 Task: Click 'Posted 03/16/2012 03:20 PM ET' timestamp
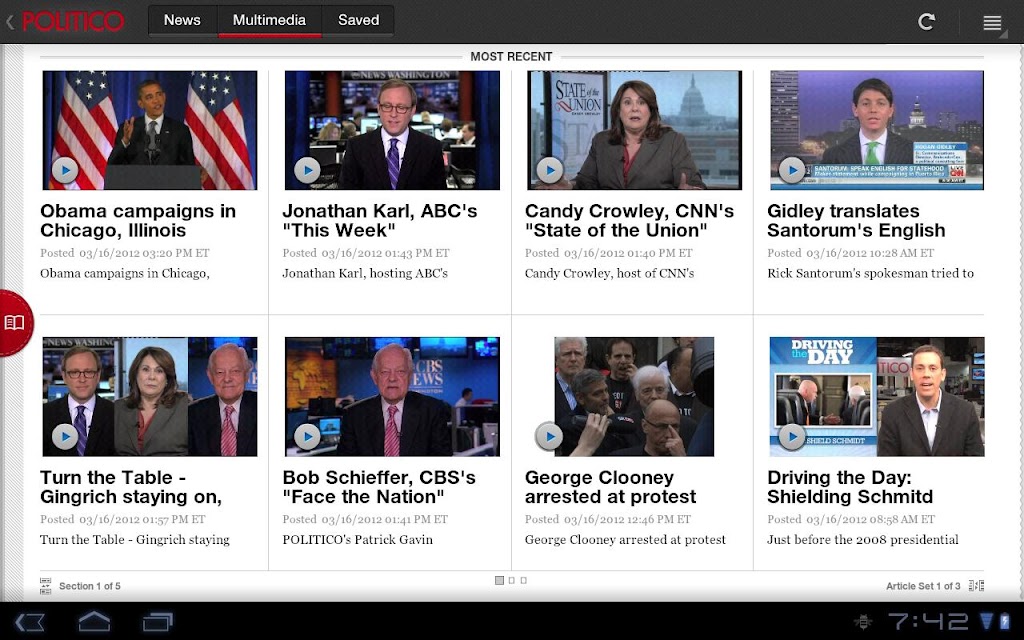(x=125, y=253)
